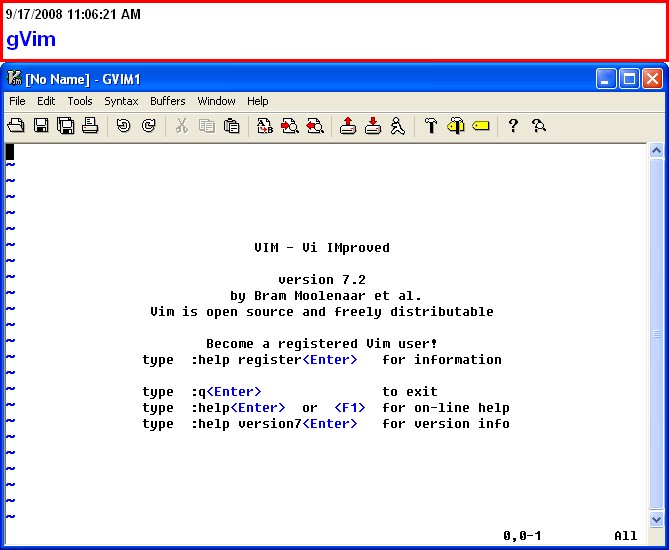Click the Print toolbar icon
The height and width of the screenshot is (550, 669).
[x=90, y=126]
